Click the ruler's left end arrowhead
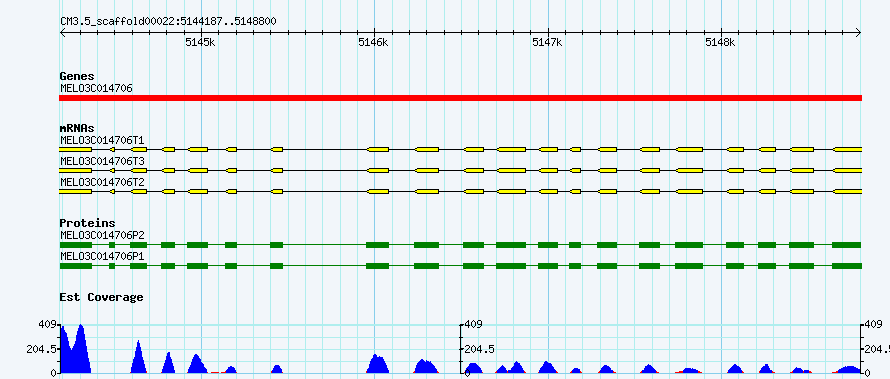The image size is (890, 379). (62, 33)
